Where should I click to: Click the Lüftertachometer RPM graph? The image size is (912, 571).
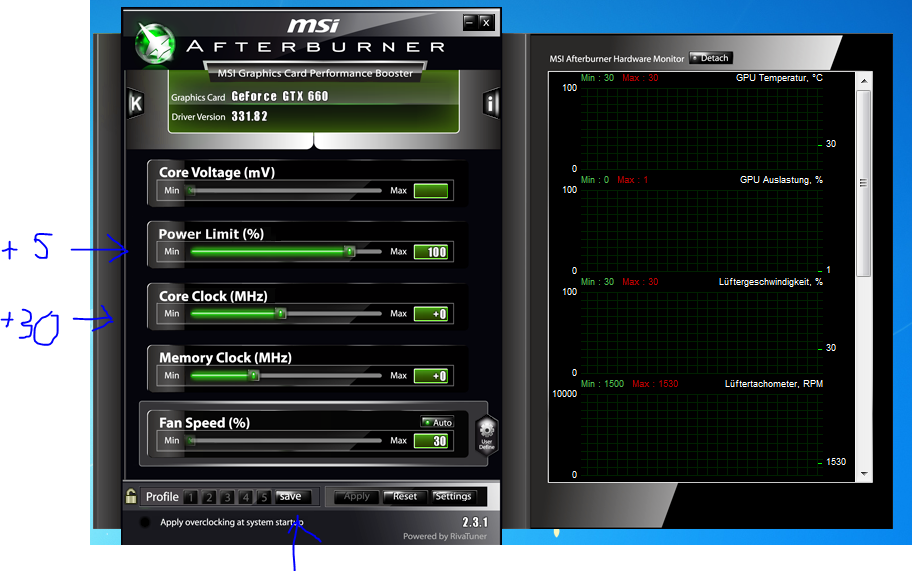pyautogui.click(x=701, y=434)
